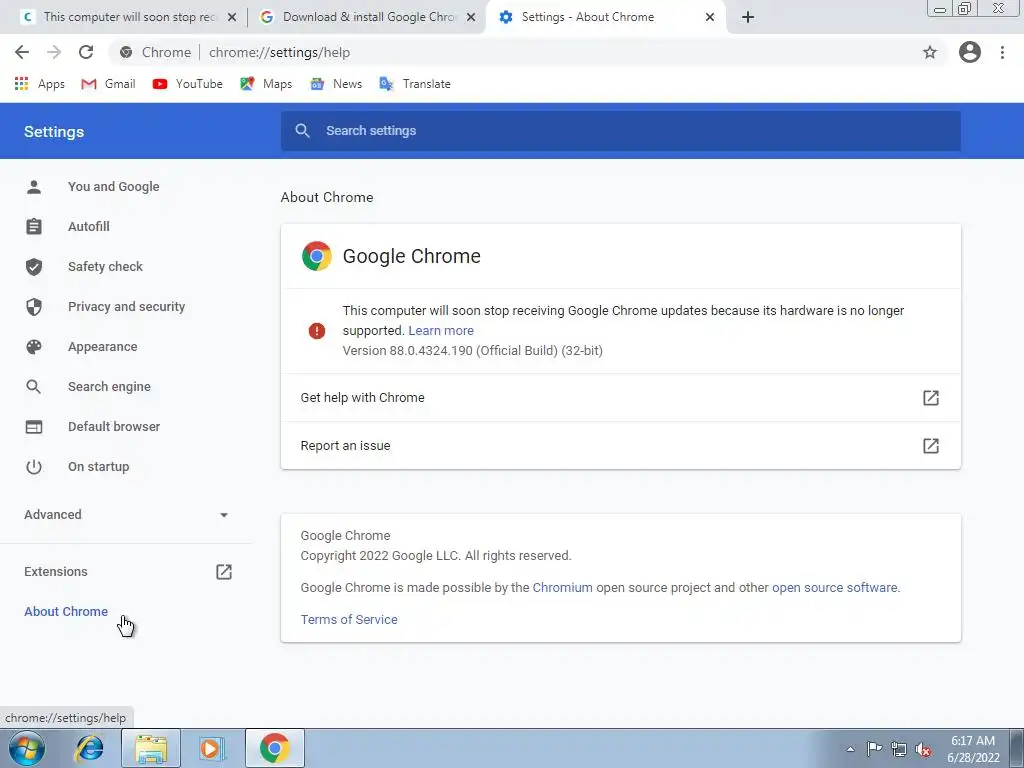Click the Learn more link
The height and width of the screenshot is (768, 1024).
point(441,330)
